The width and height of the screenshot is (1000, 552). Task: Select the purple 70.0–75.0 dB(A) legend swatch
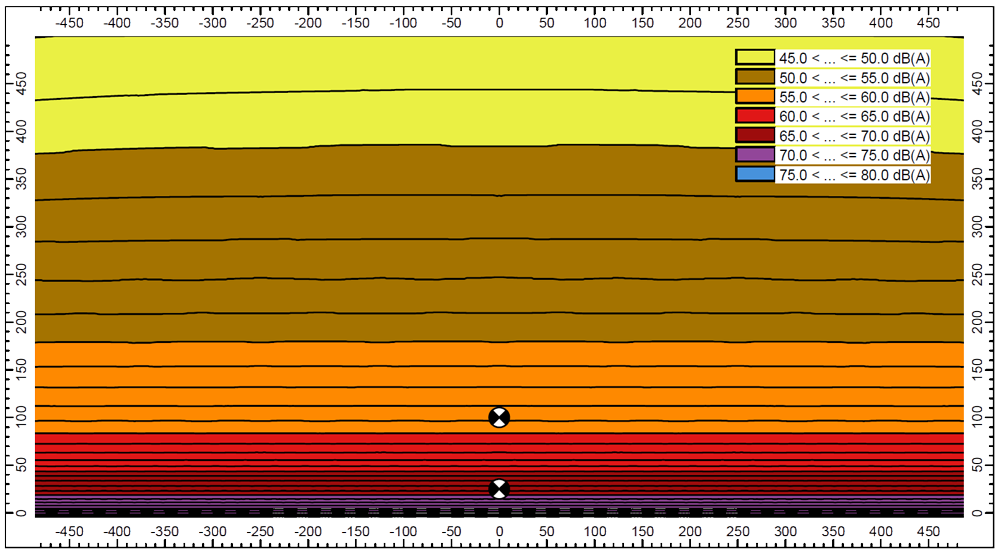coord(755,155)
